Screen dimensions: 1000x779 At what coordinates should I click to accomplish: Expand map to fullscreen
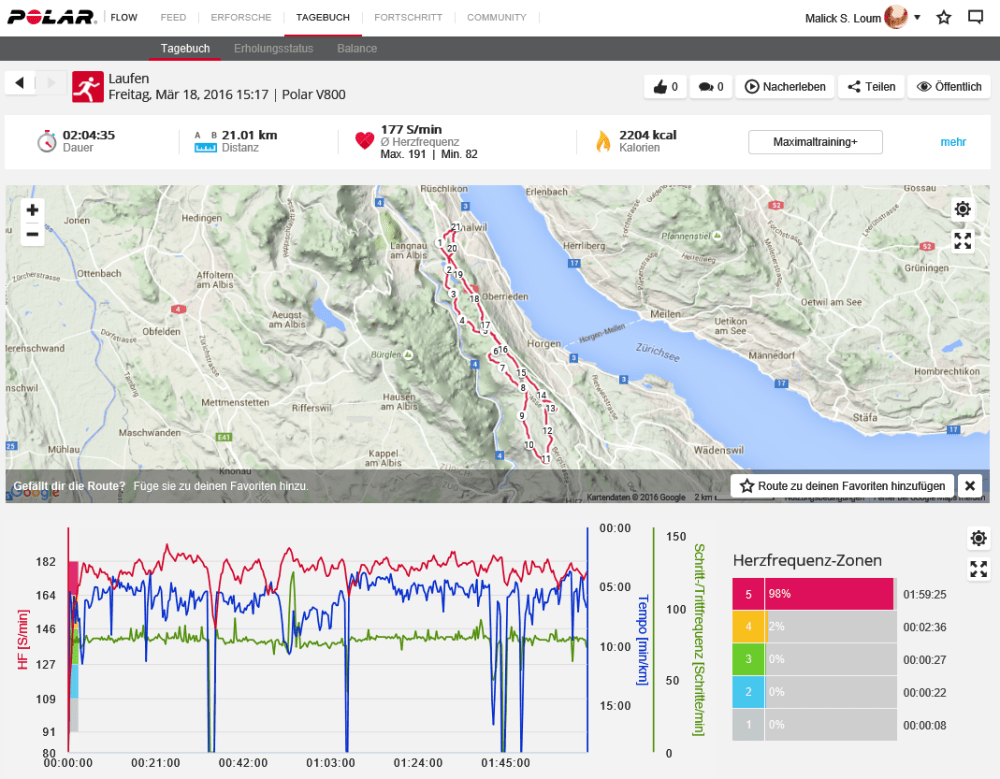coord(962,241)
